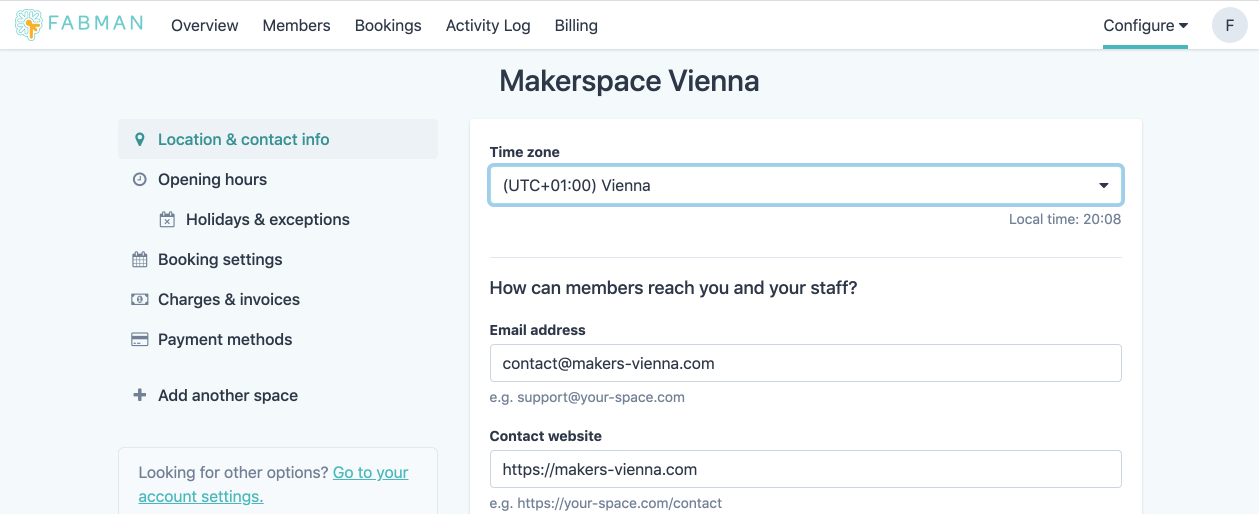Click the plus icon to add space
This screenshot has height=514, width=1259.
[140, 396]
